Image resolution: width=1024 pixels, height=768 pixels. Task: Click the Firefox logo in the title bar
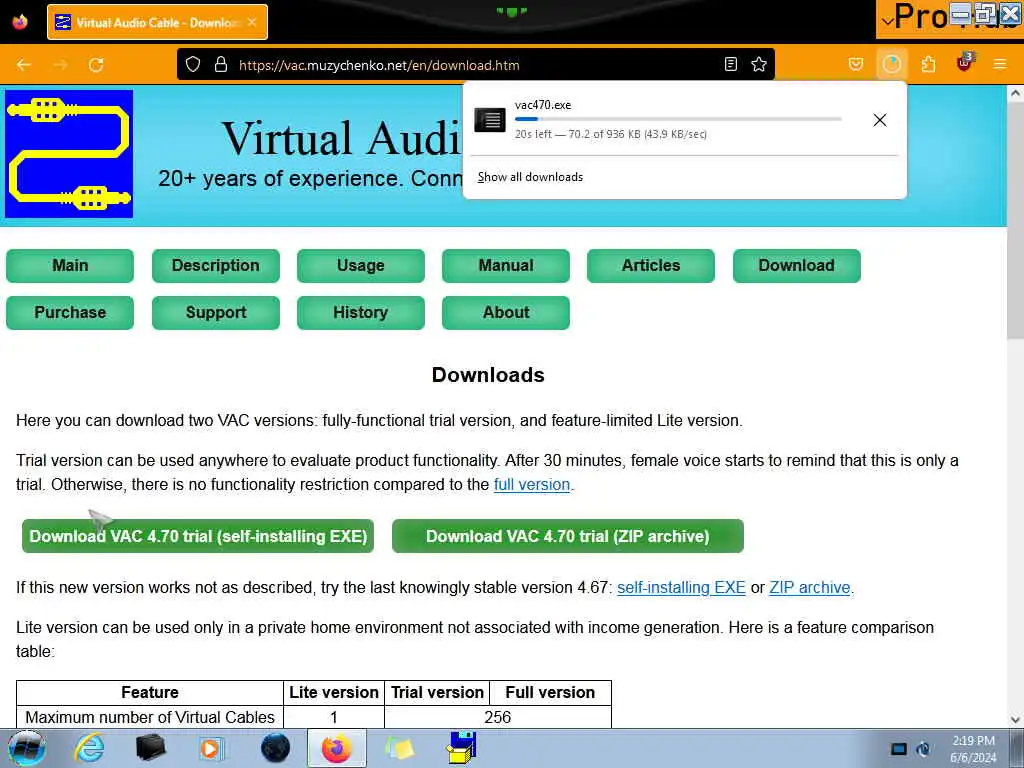point(20,22)
